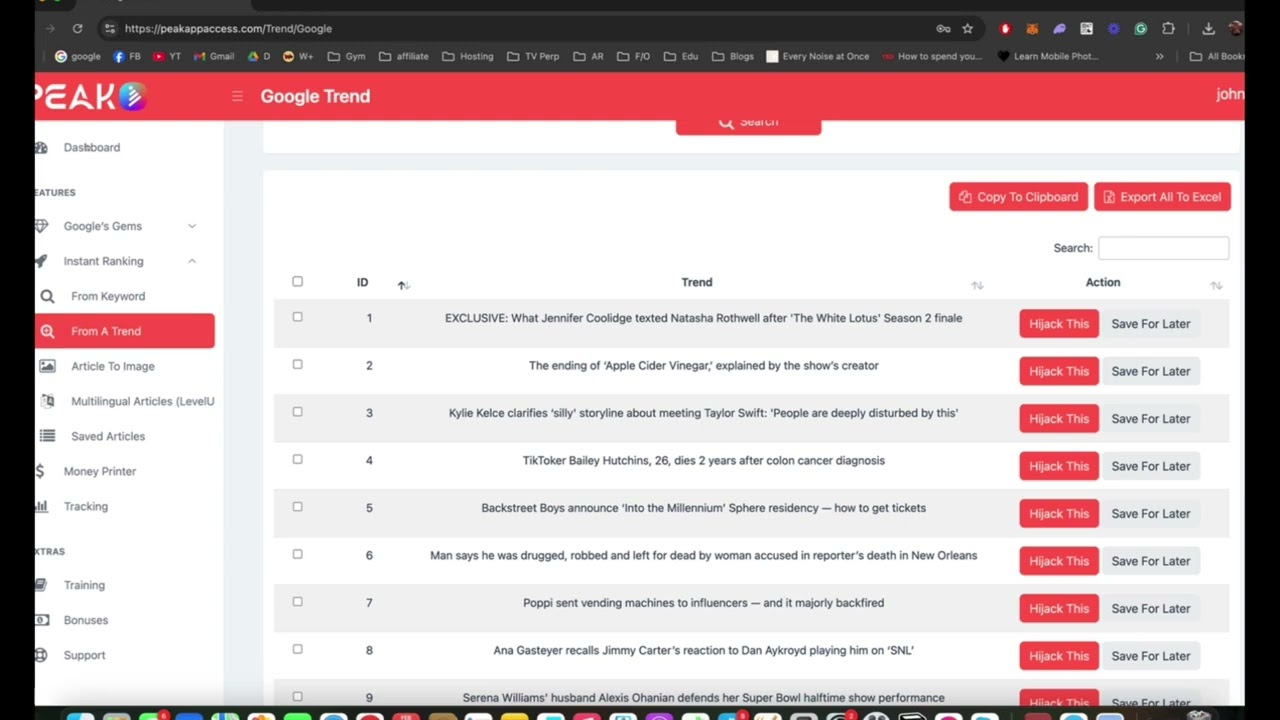Open Multilingual Articles sidebar item

142,401
